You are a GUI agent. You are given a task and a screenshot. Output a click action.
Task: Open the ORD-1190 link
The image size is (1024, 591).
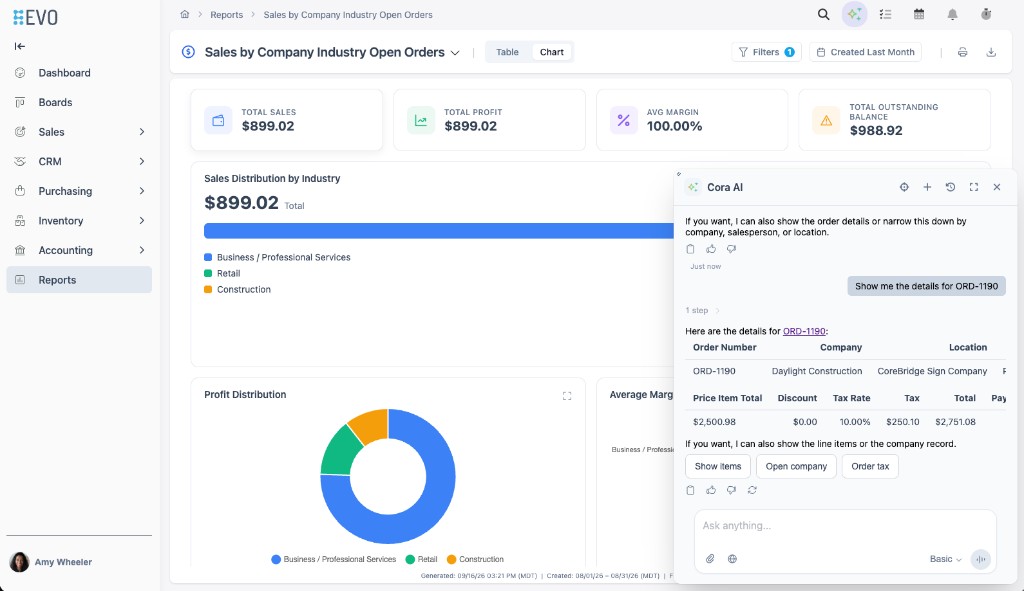804,331
